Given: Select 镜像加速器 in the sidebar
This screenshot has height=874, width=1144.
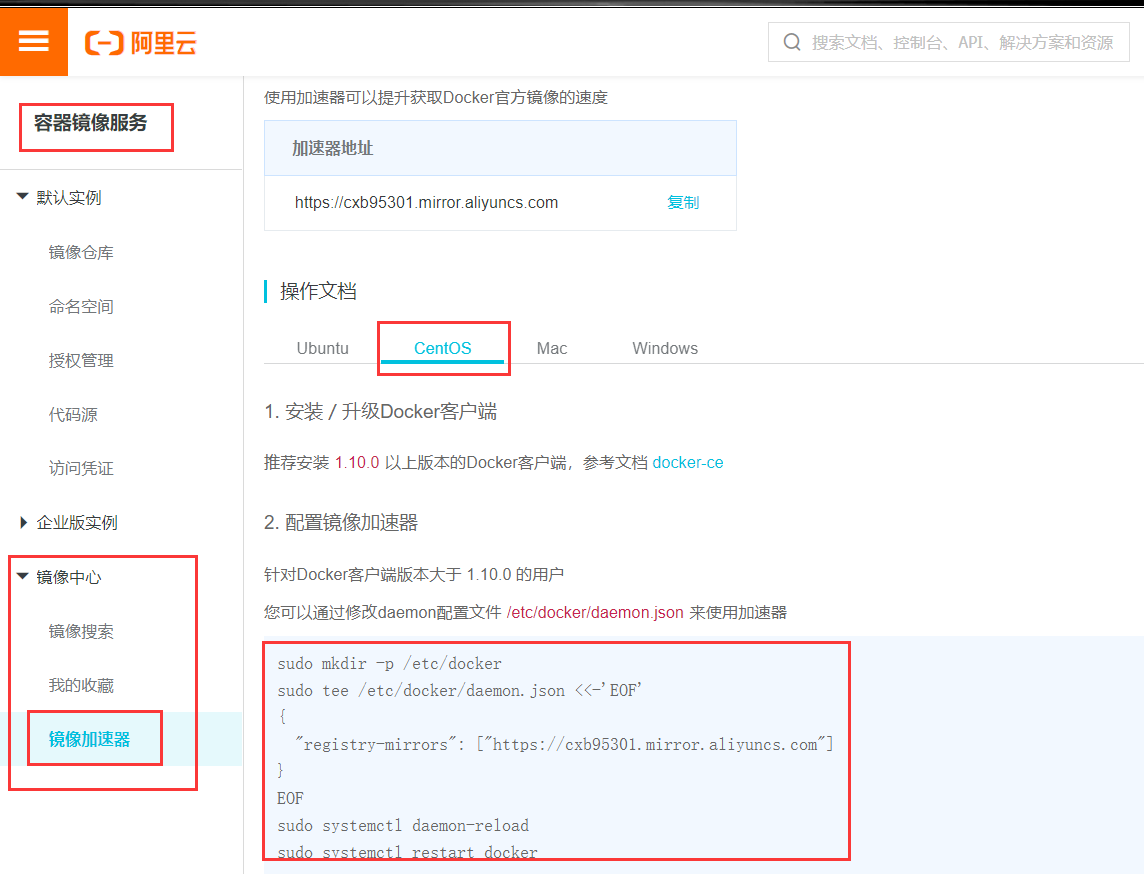Looking at the screenshot, I should click(x=89, y=739).
